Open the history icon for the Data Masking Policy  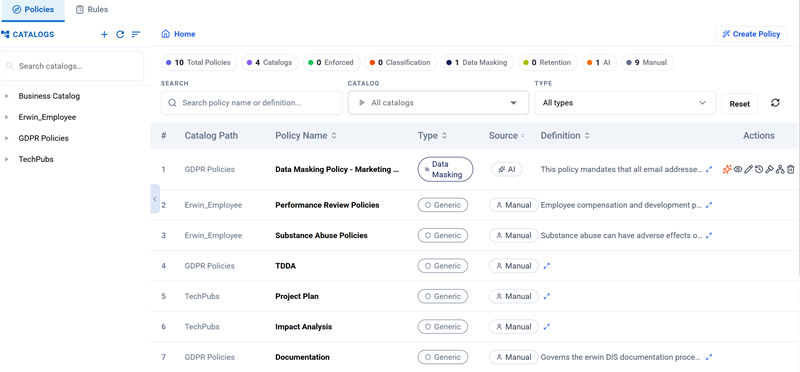[759, 169]
